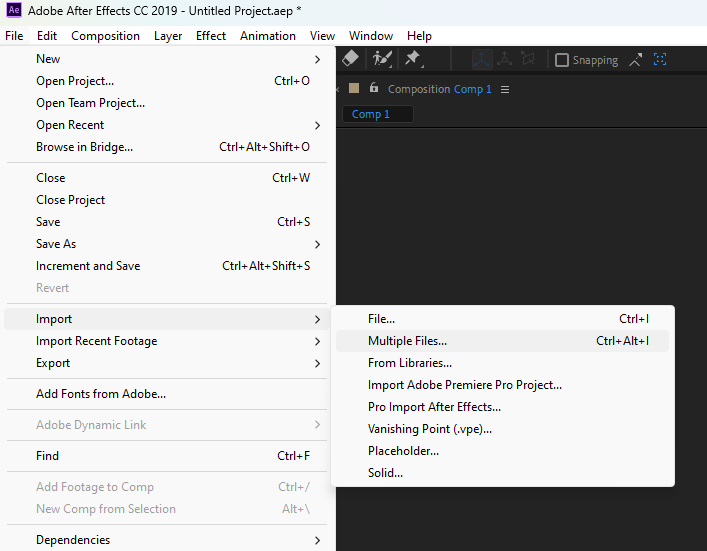Enable the Snapping checkbox

[562, 60]
